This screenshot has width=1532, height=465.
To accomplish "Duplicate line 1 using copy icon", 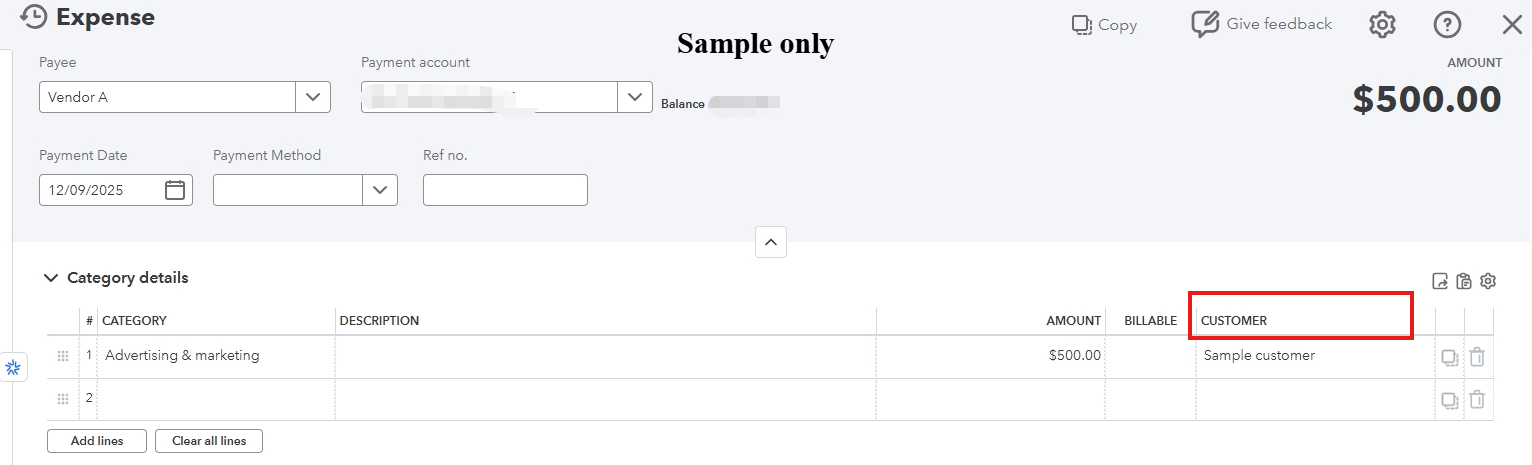I will click(1449, 357).
